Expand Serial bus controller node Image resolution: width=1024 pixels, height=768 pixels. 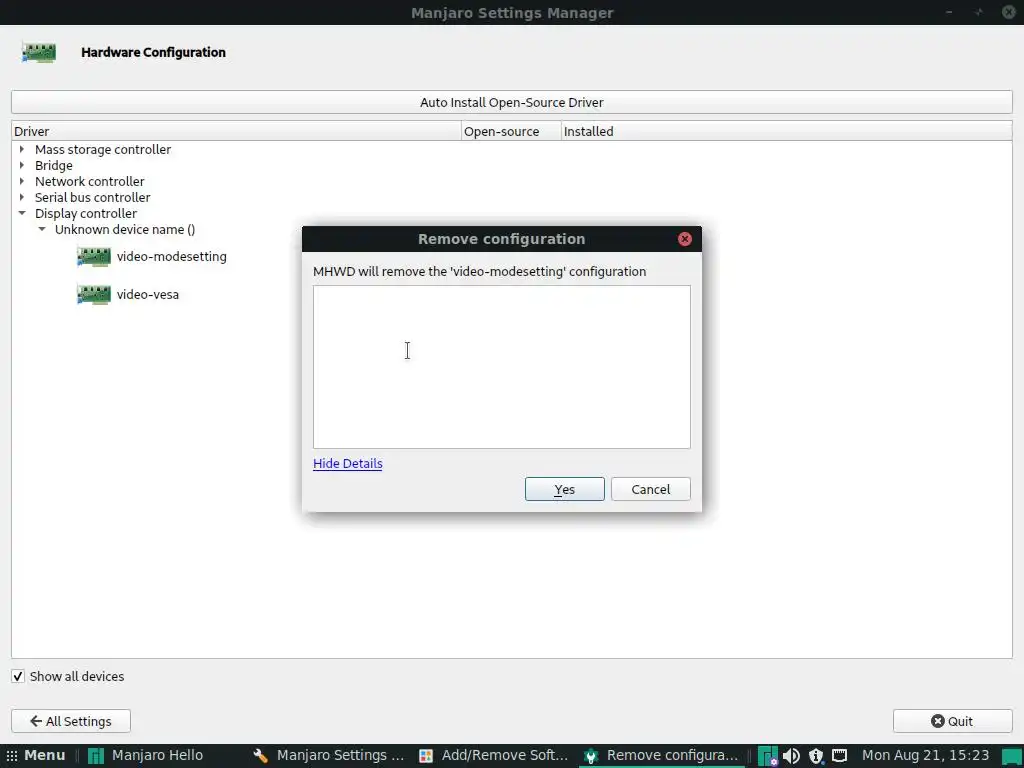[22, 197]
